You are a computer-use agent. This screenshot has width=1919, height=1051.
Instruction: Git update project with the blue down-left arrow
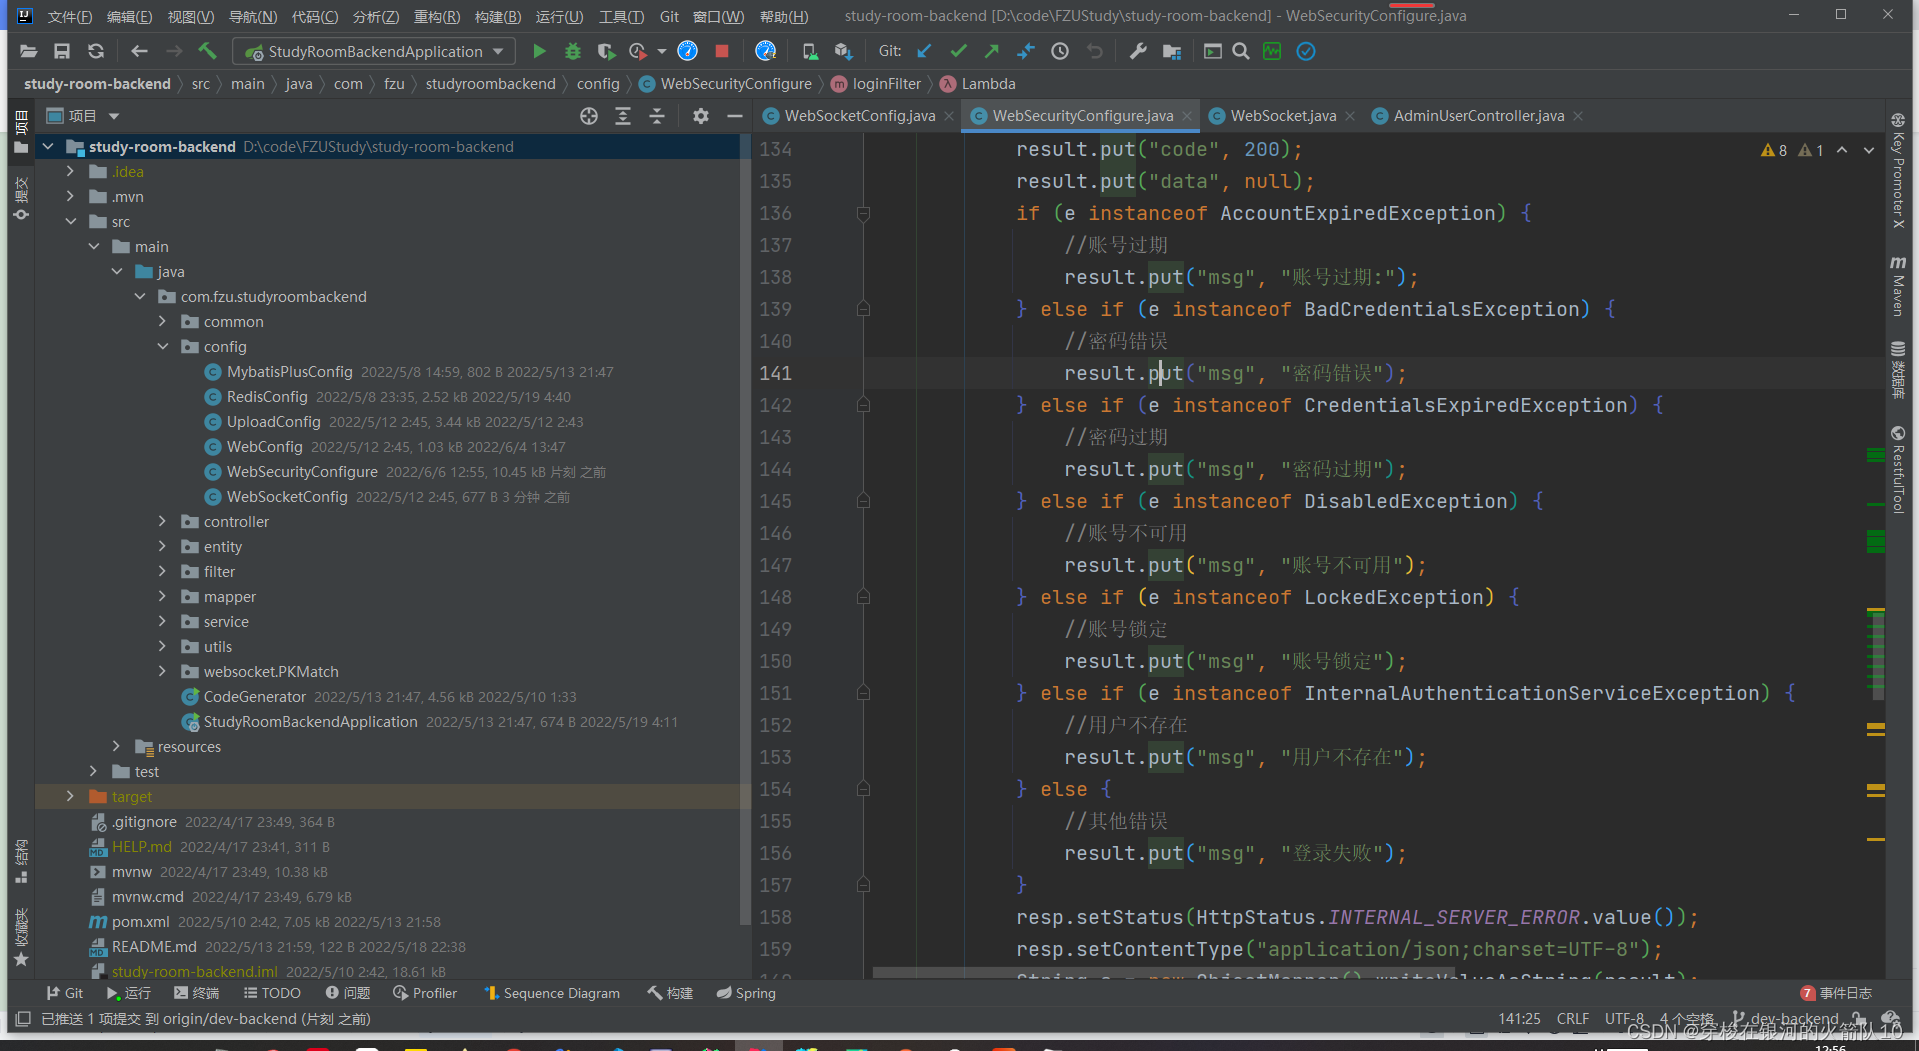(x=925, y=51)
